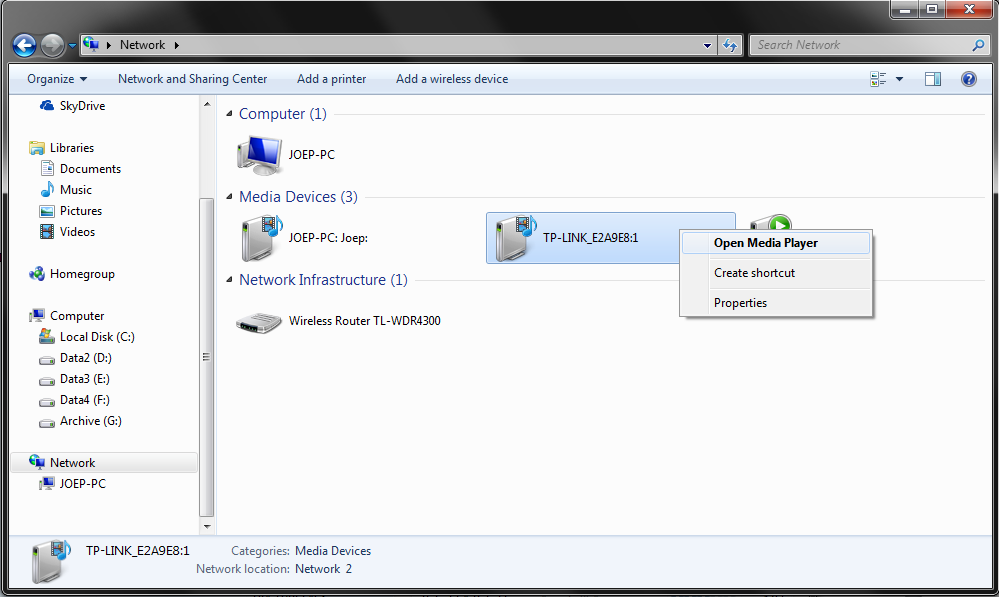Viewport: 999px width, 597px height.
Task: Select Computer in navigation pane
Action: [77, 316]
